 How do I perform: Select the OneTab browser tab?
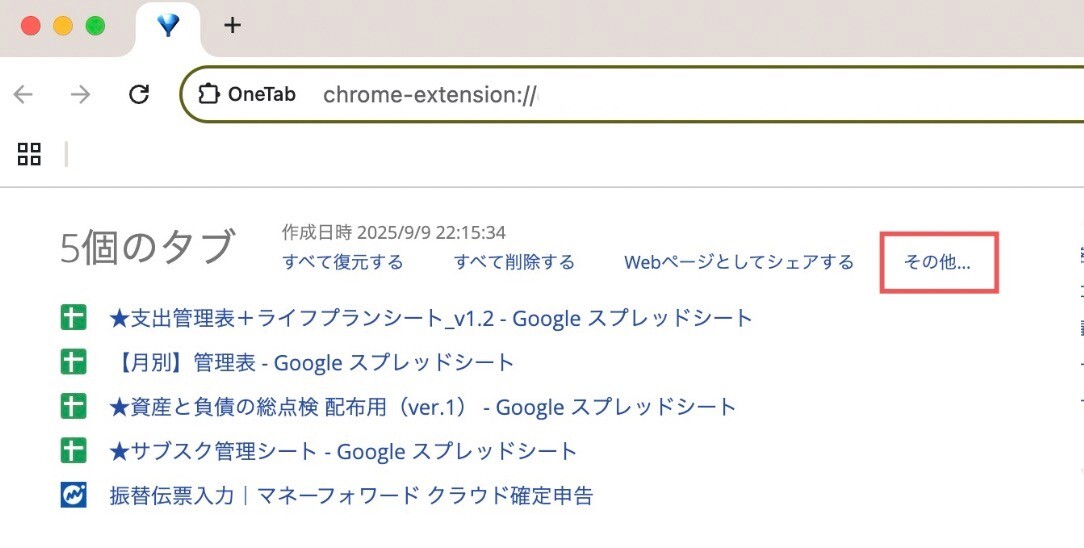168,28
